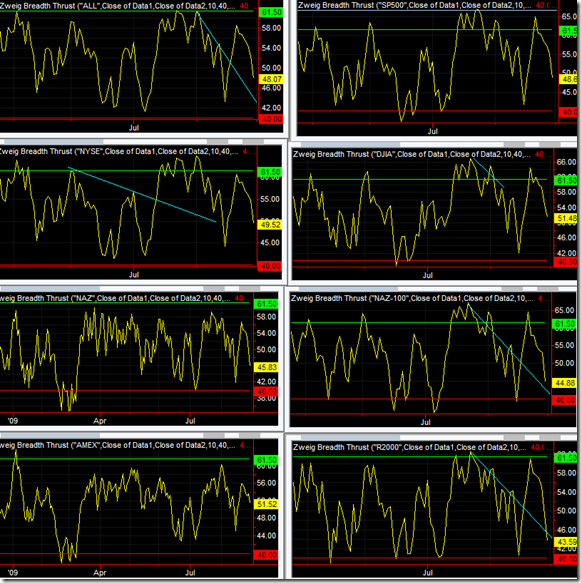Click the green 61.50 level label in NYSE chart
The image size is (581, 583).
point(270,172)
